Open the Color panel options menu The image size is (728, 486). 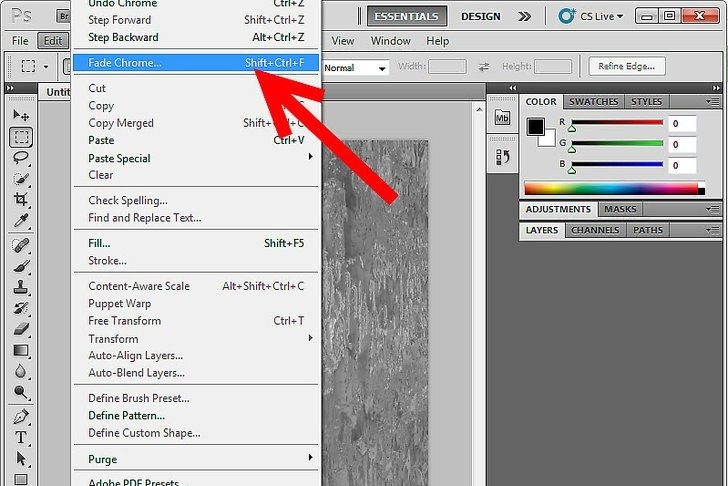713,102
